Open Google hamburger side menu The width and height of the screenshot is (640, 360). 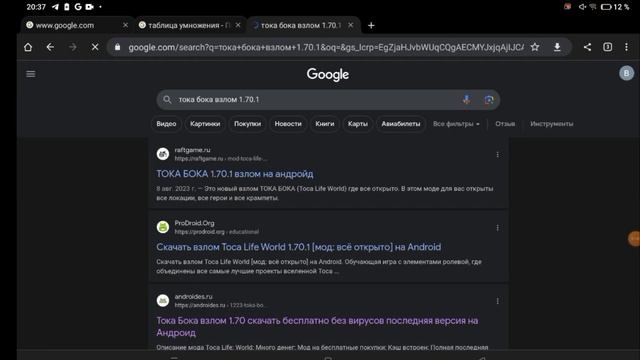31,74
